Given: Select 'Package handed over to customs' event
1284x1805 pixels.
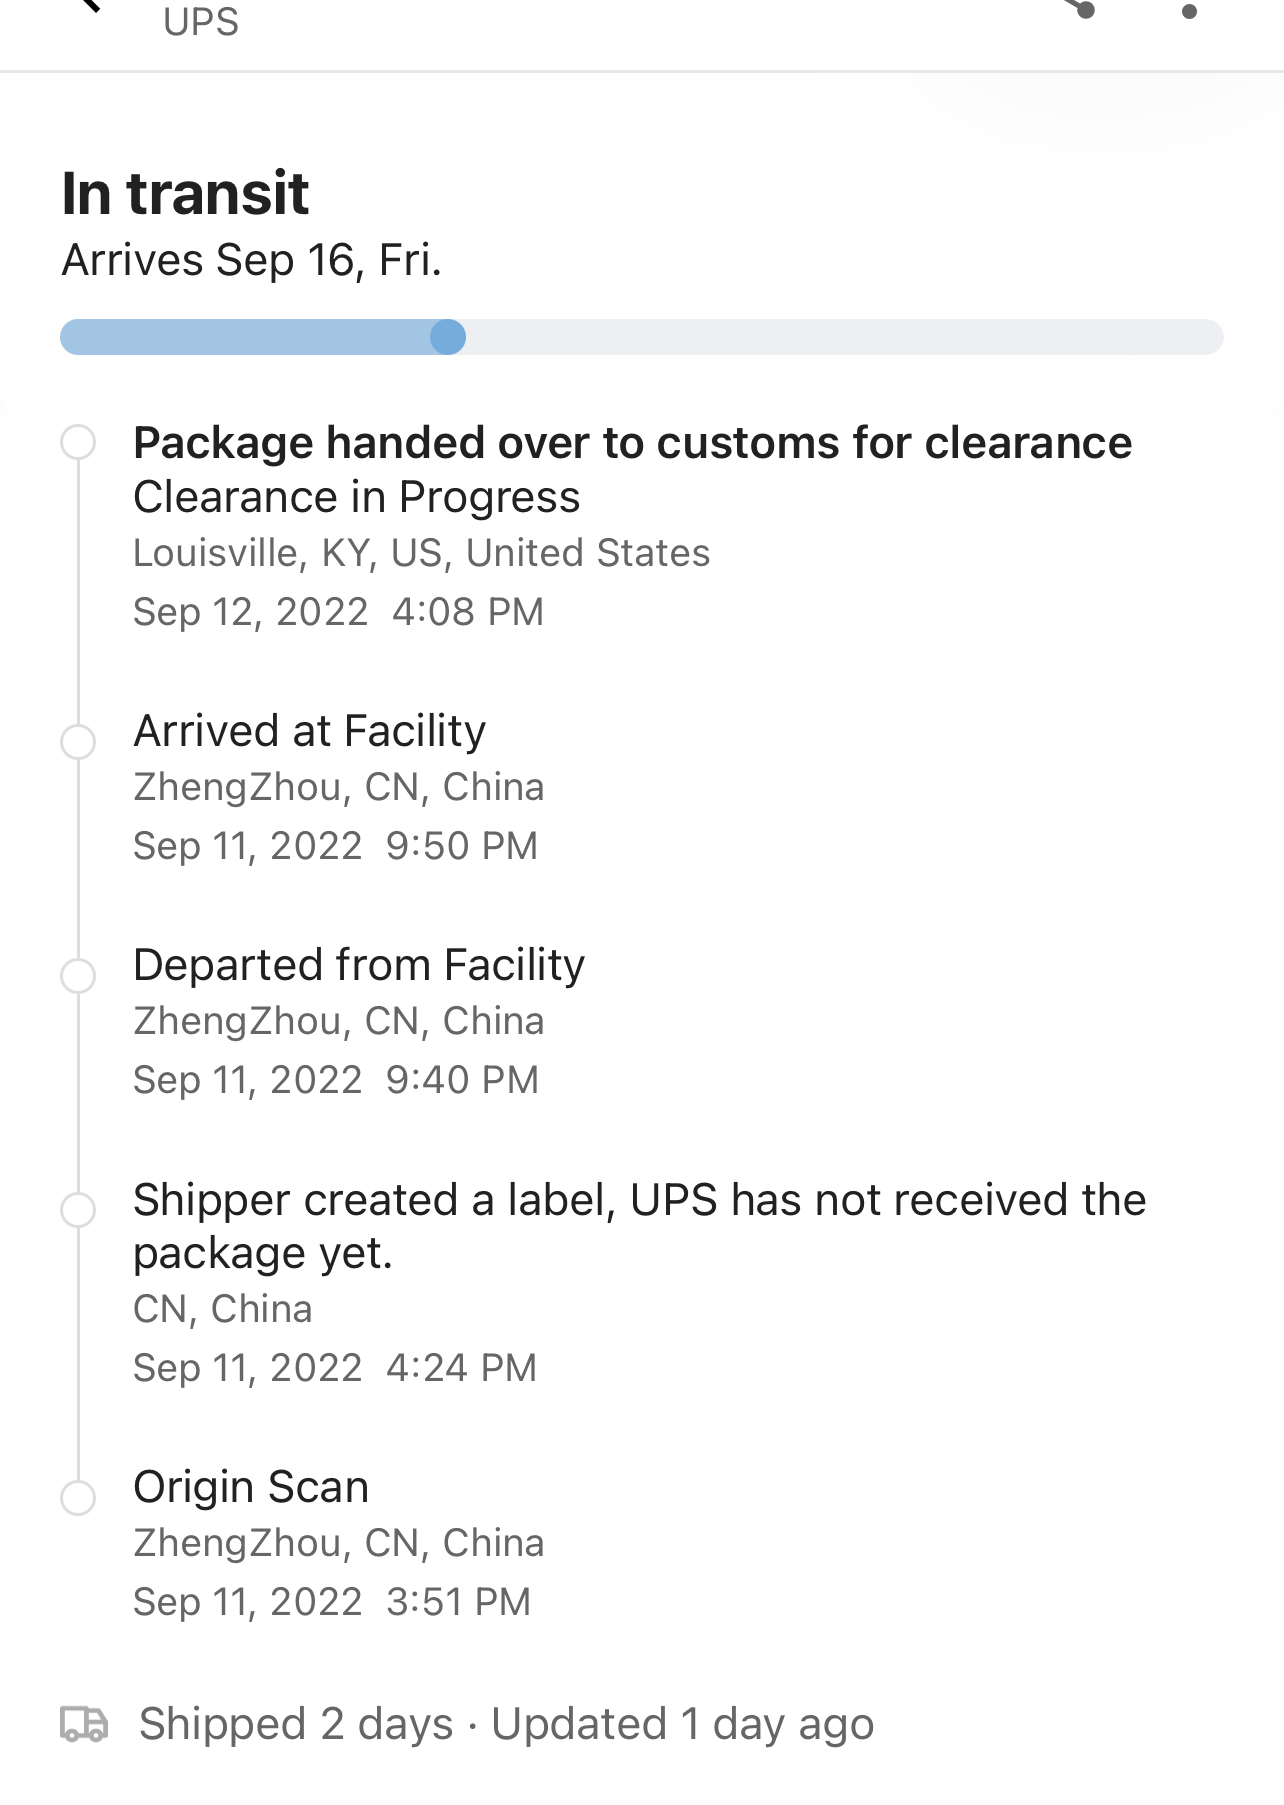Looking at the screenshot, I should tap(632, 443).
